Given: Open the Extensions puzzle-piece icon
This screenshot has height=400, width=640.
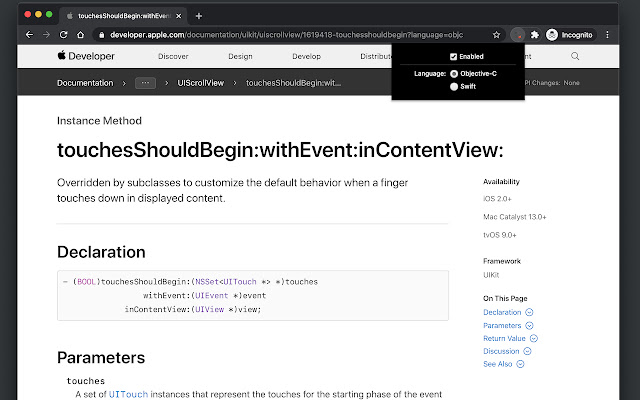Looking at the screenshot, I should pyautogui.click(x=535, y=35).
